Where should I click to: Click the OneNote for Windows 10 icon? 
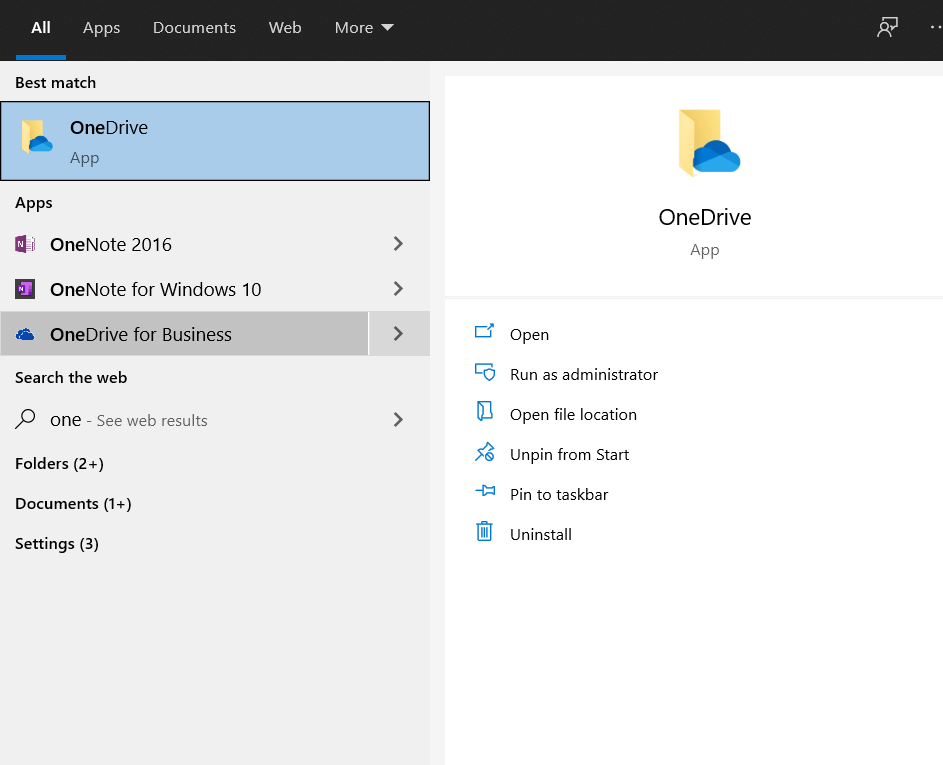(25, 289)
